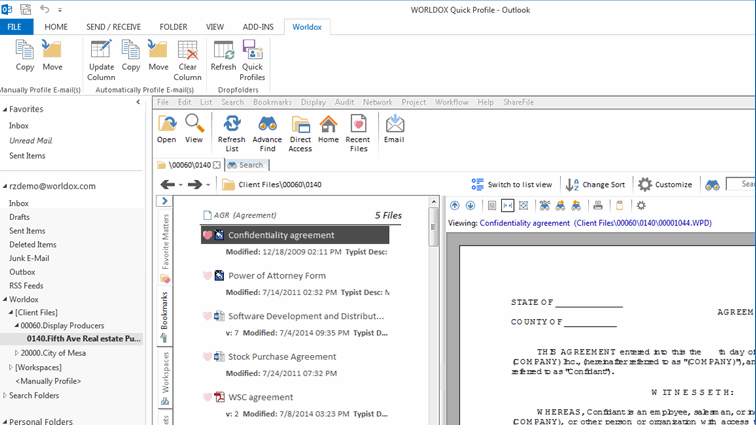This screenshot has width=756, height=425.
Task: Click the find next binoculars icon in viewer
Action: pyautogui.click(x=560, y=206)
